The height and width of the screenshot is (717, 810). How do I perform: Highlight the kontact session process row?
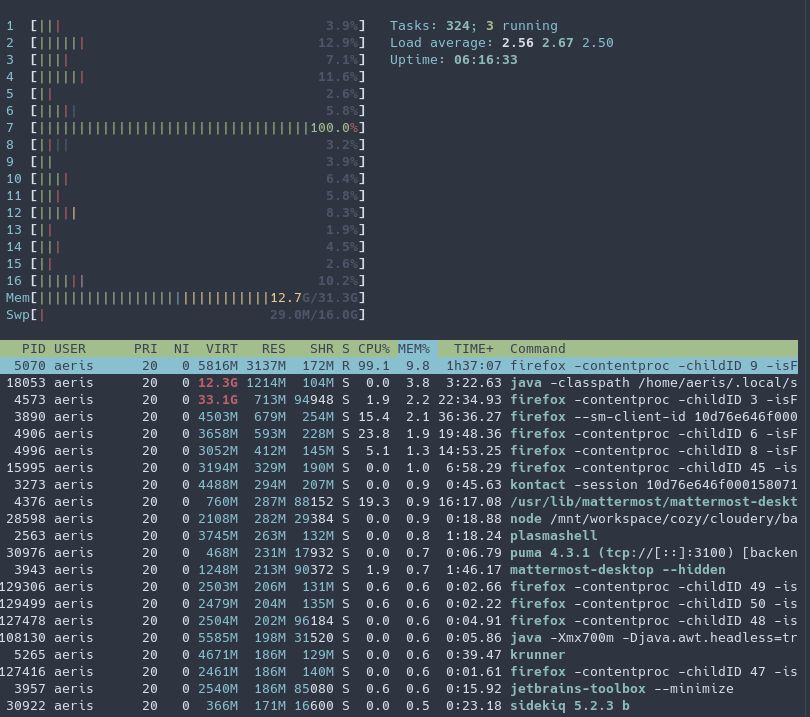[400, 485]
